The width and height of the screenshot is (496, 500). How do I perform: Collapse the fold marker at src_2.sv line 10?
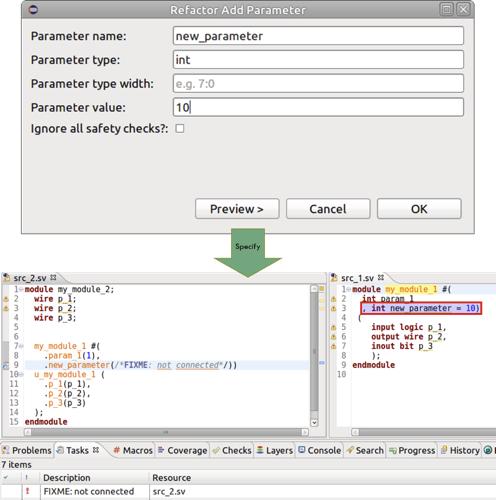tap(21, 374)
